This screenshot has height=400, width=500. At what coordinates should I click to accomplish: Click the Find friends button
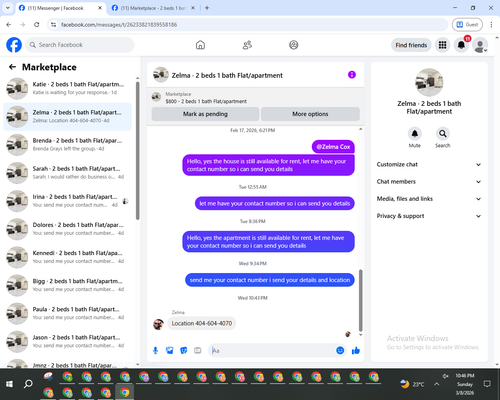tap(411, 45)
